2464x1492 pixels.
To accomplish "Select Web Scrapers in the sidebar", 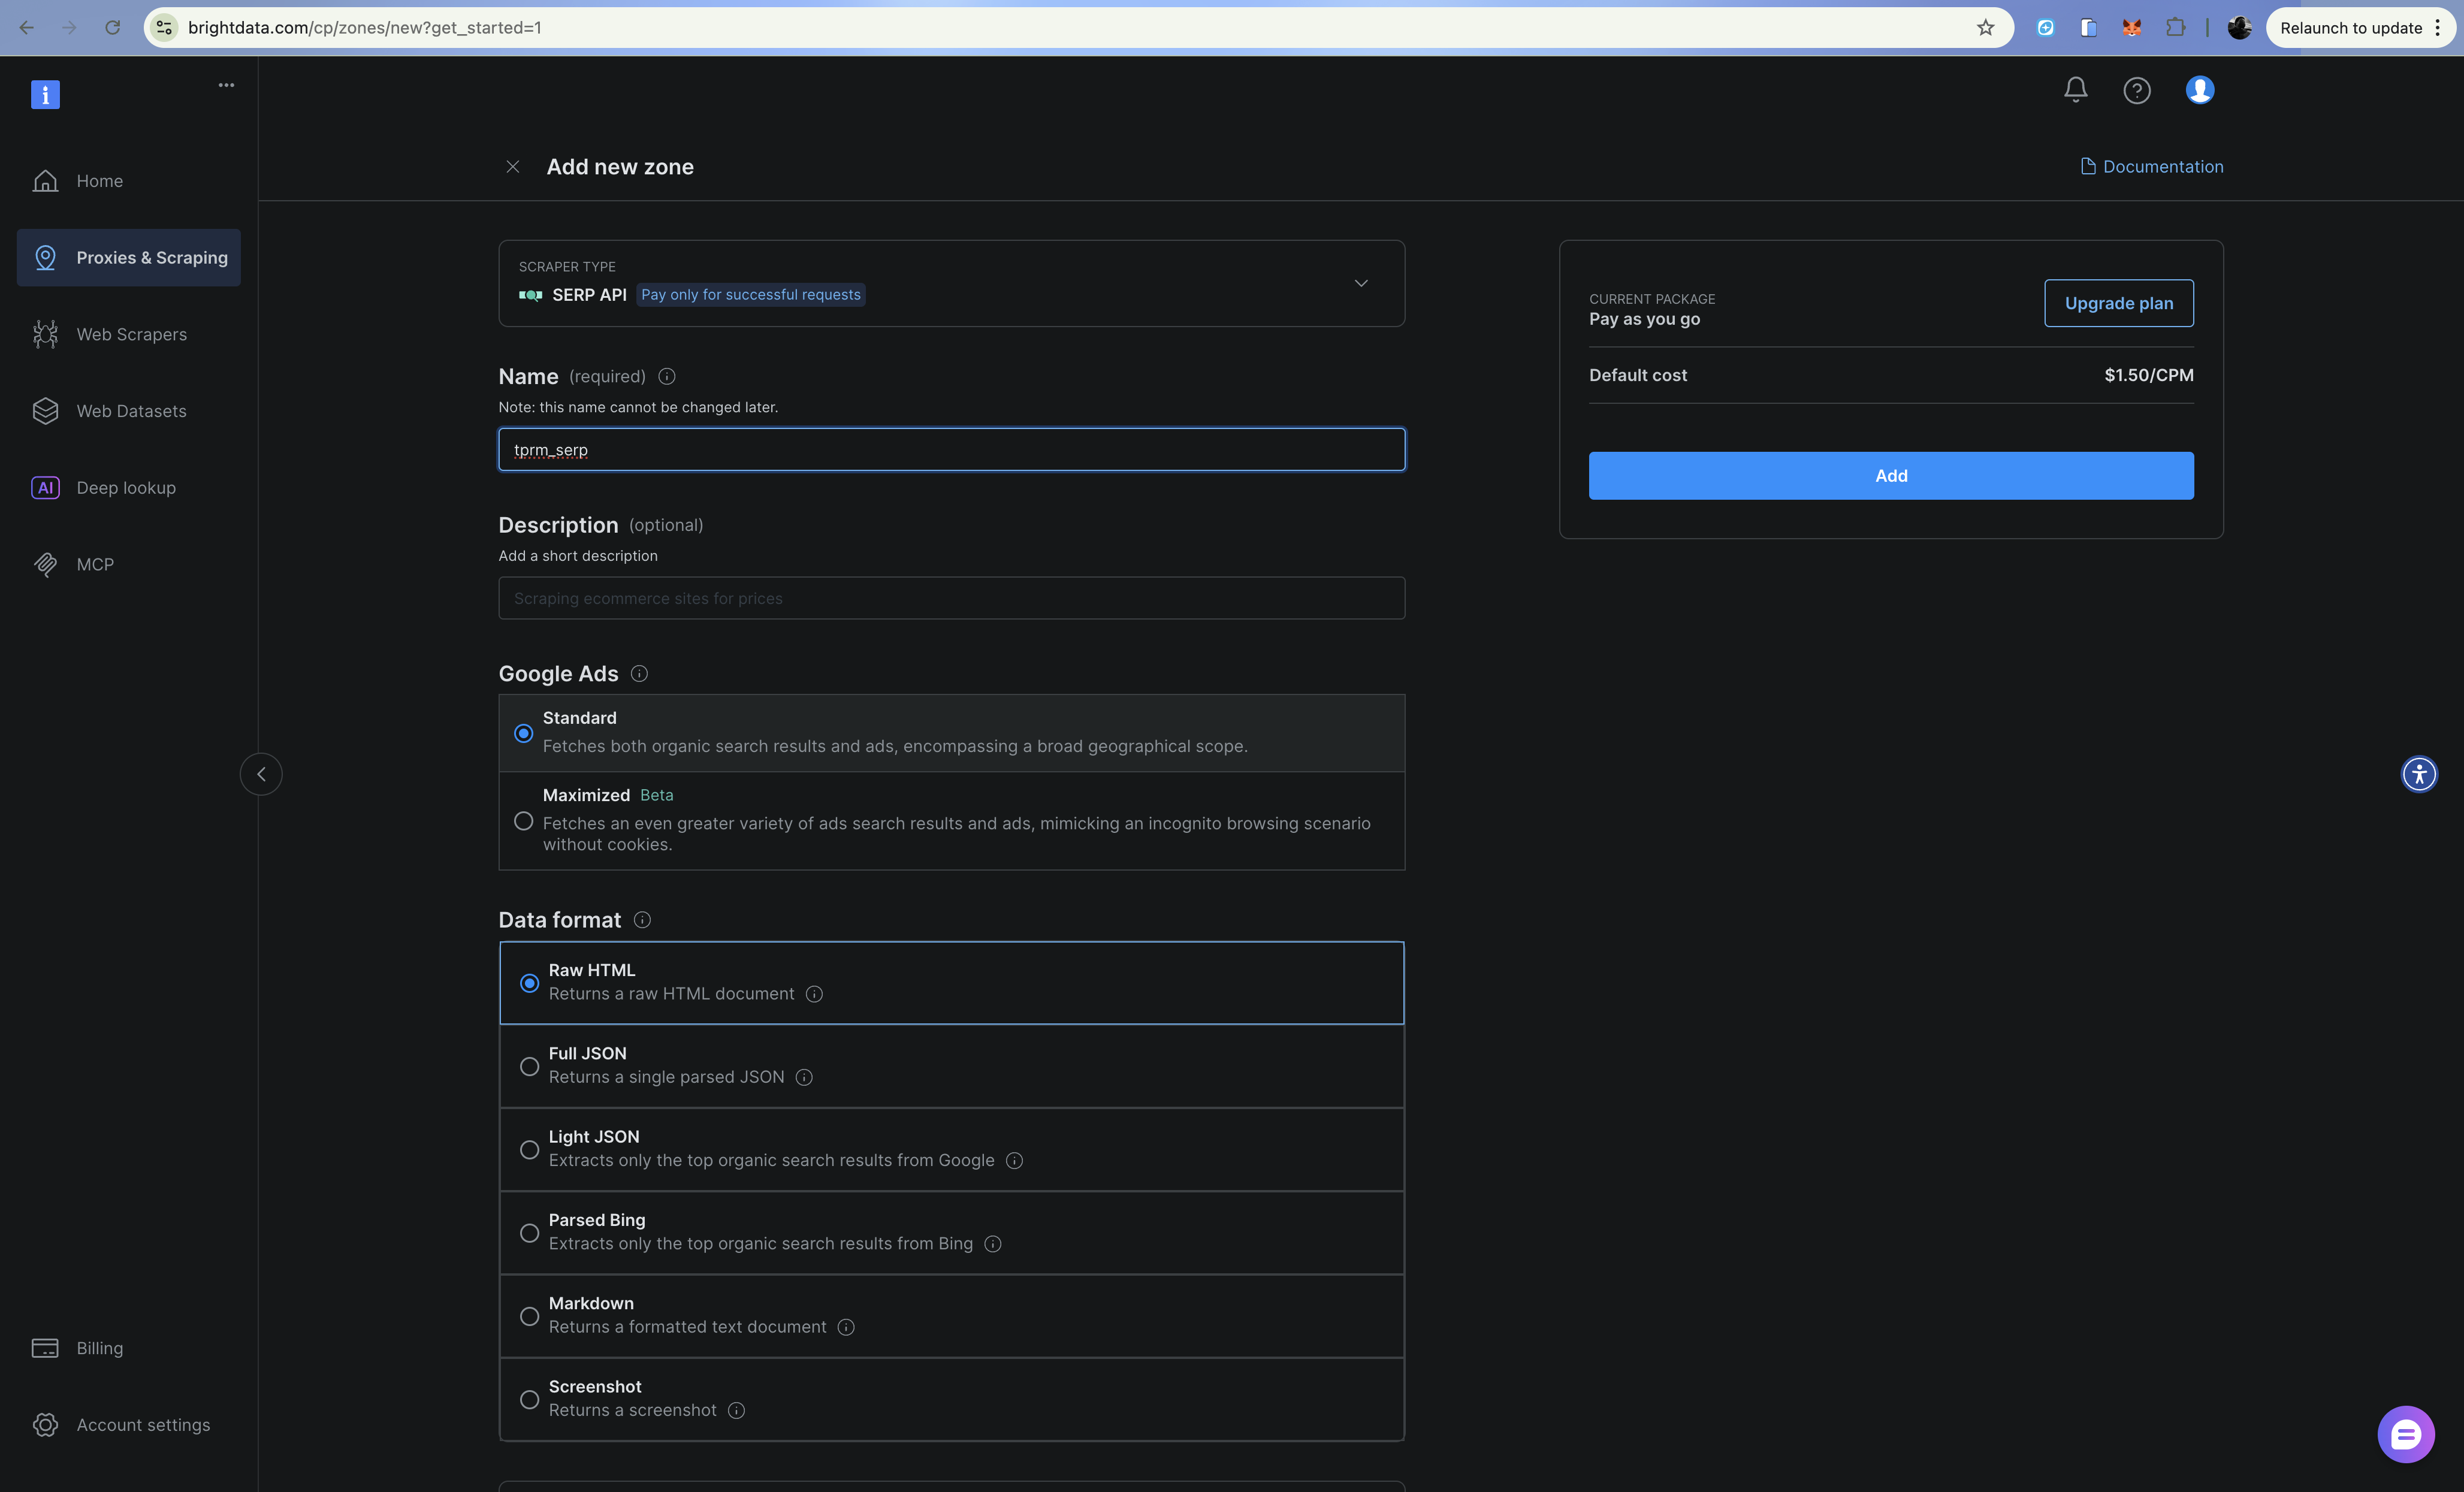I will [131, 334].
